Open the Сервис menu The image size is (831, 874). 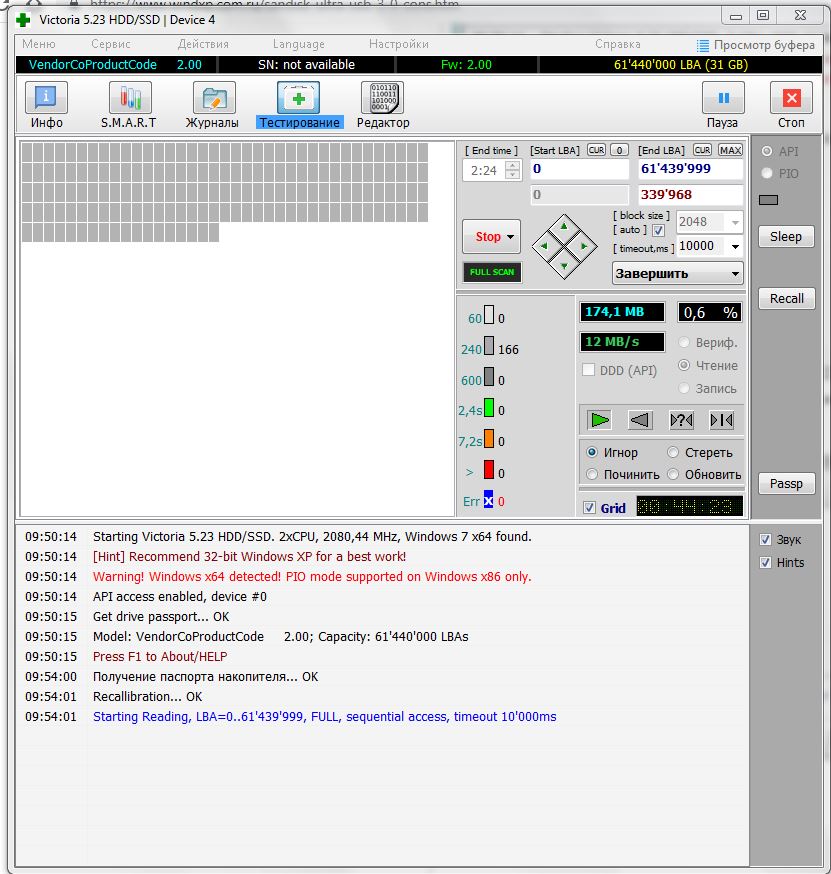coord(110,44)
